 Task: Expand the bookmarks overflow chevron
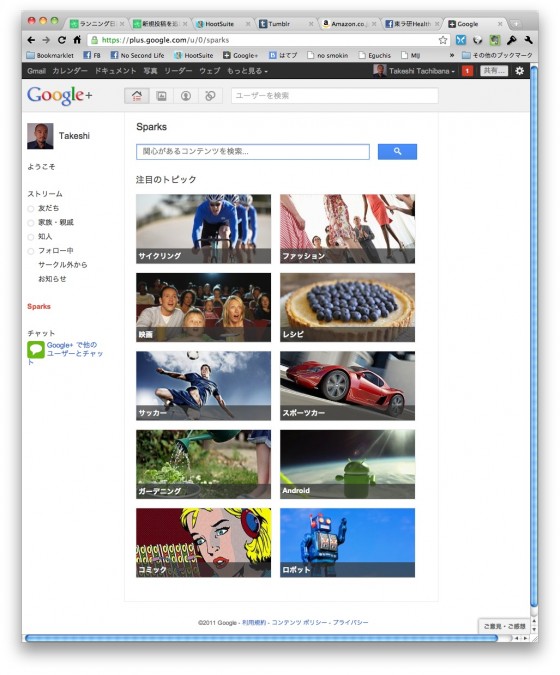[x=452, y=55]
